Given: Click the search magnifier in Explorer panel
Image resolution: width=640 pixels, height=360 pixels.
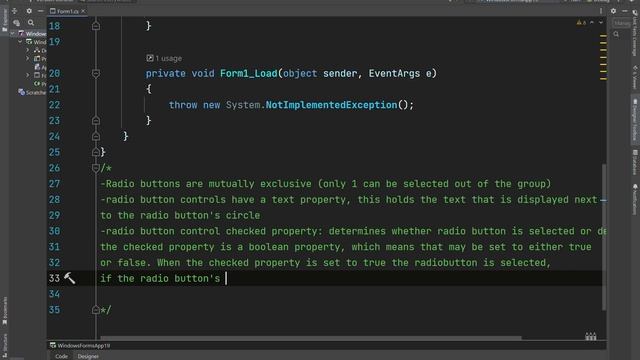Looking at the screenshot, I should [x=31, y=23].
